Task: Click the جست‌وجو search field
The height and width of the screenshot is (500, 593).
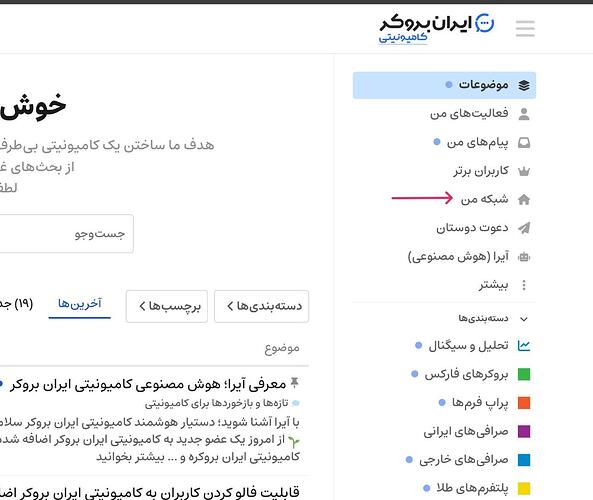Action: [67, 234]
